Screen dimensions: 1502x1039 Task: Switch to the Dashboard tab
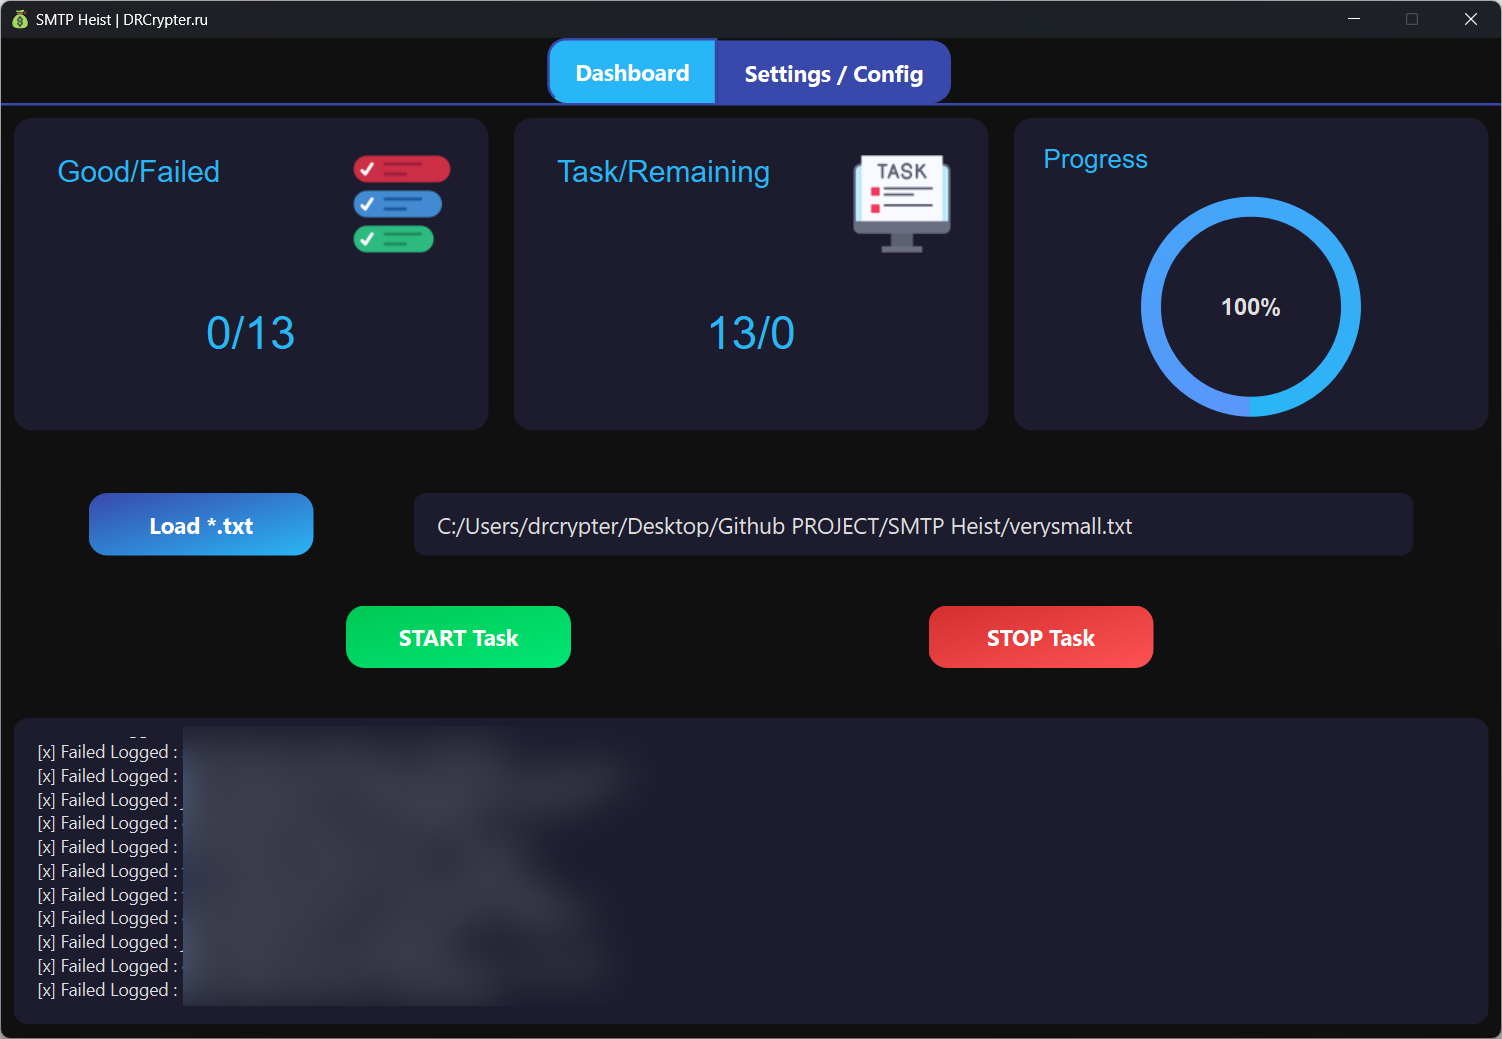[632, 71]
